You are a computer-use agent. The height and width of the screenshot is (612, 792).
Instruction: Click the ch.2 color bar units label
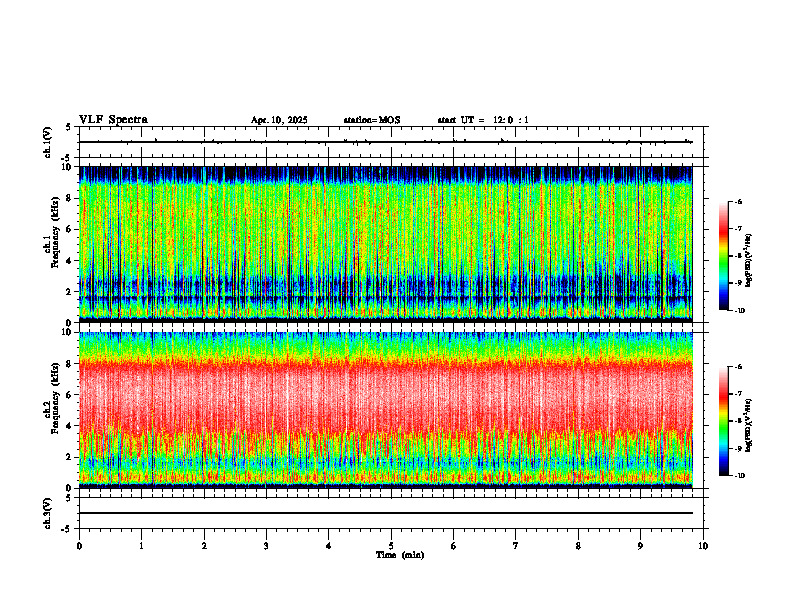click(749, 426)
